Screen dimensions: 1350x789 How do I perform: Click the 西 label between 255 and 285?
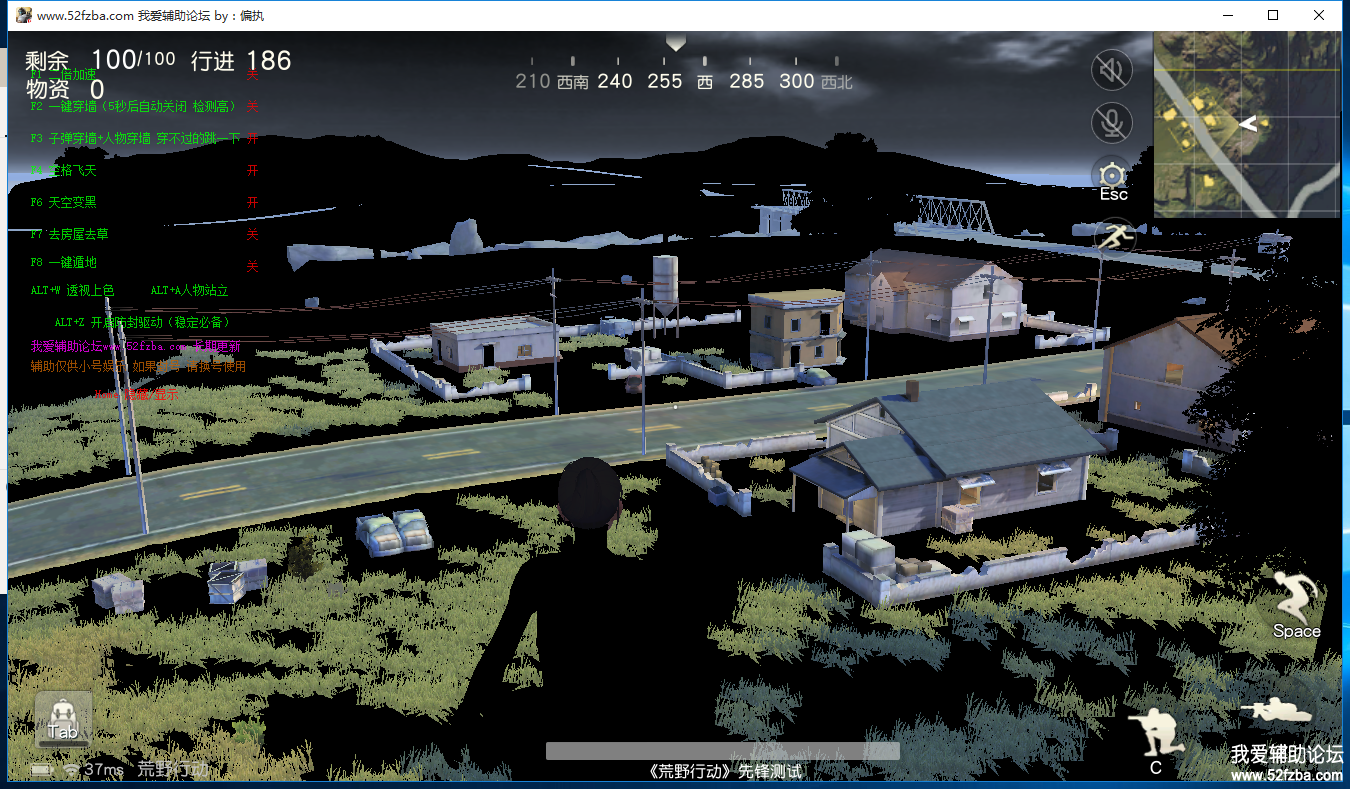pyautogui.click(x=705, y=82)
